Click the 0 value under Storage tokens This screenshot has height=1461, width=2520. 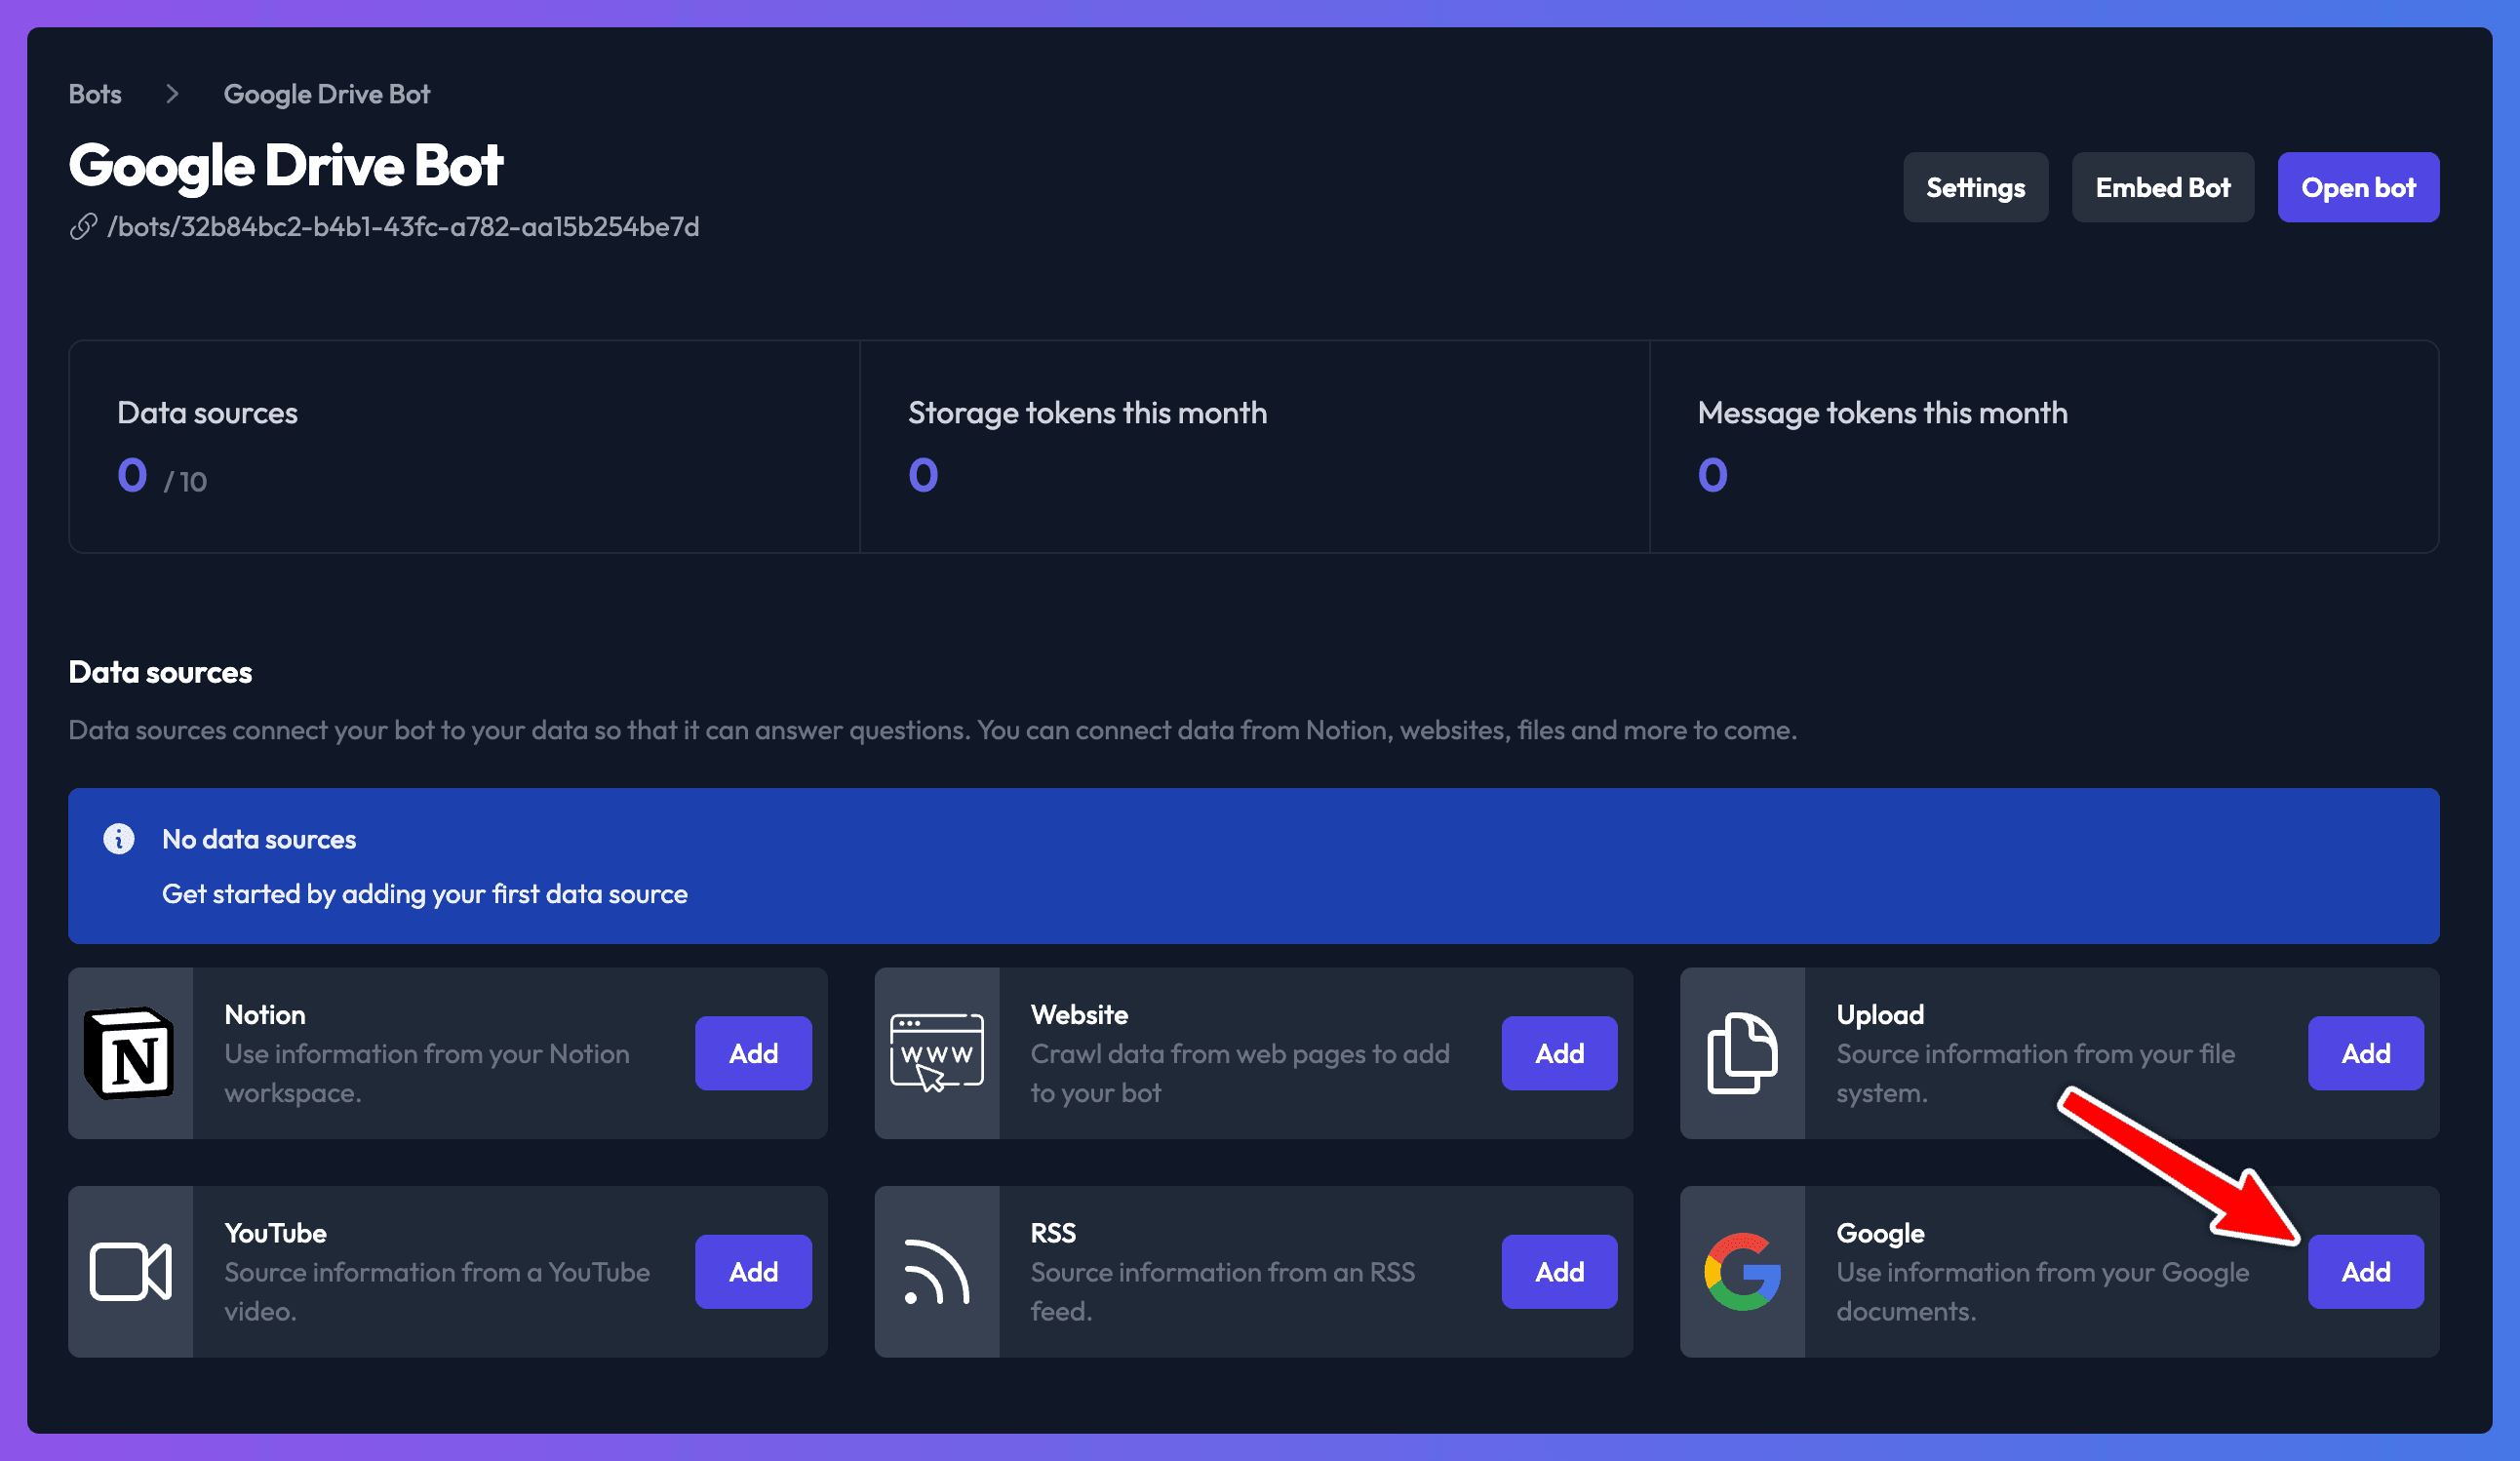(x=923, y=475)
